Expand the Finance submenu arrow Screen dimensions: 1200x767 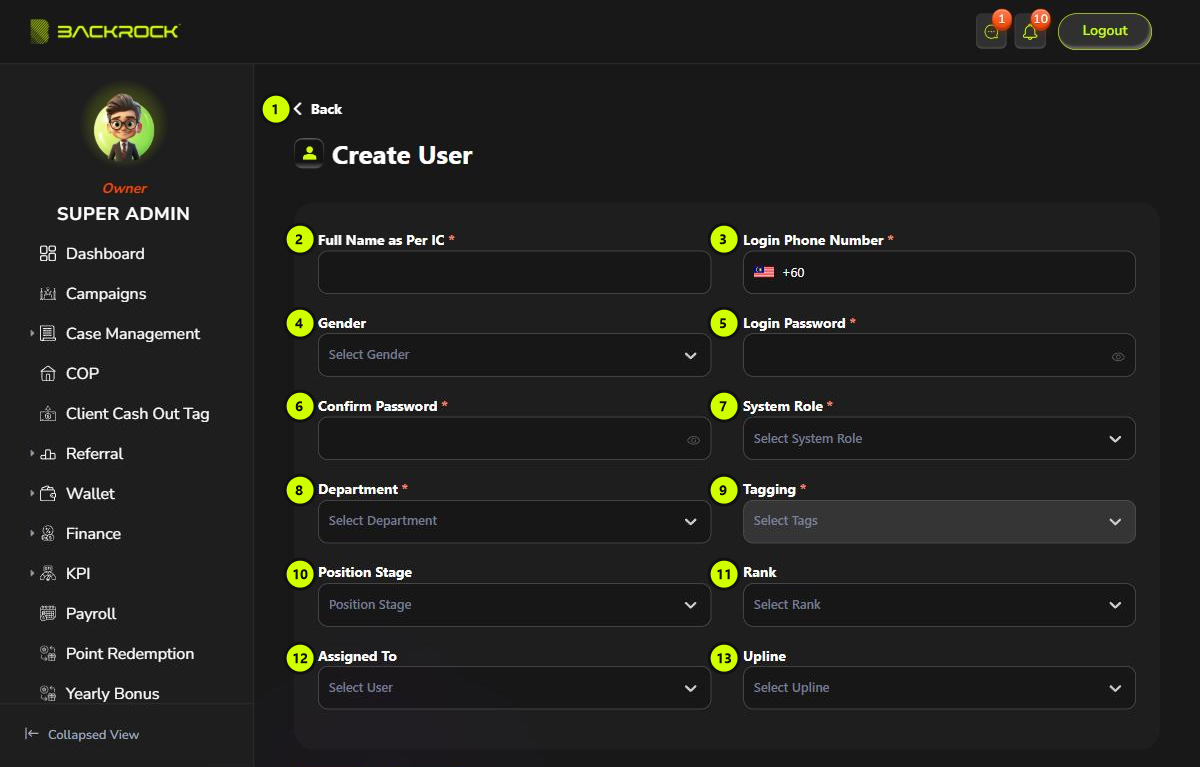(32, 533)
